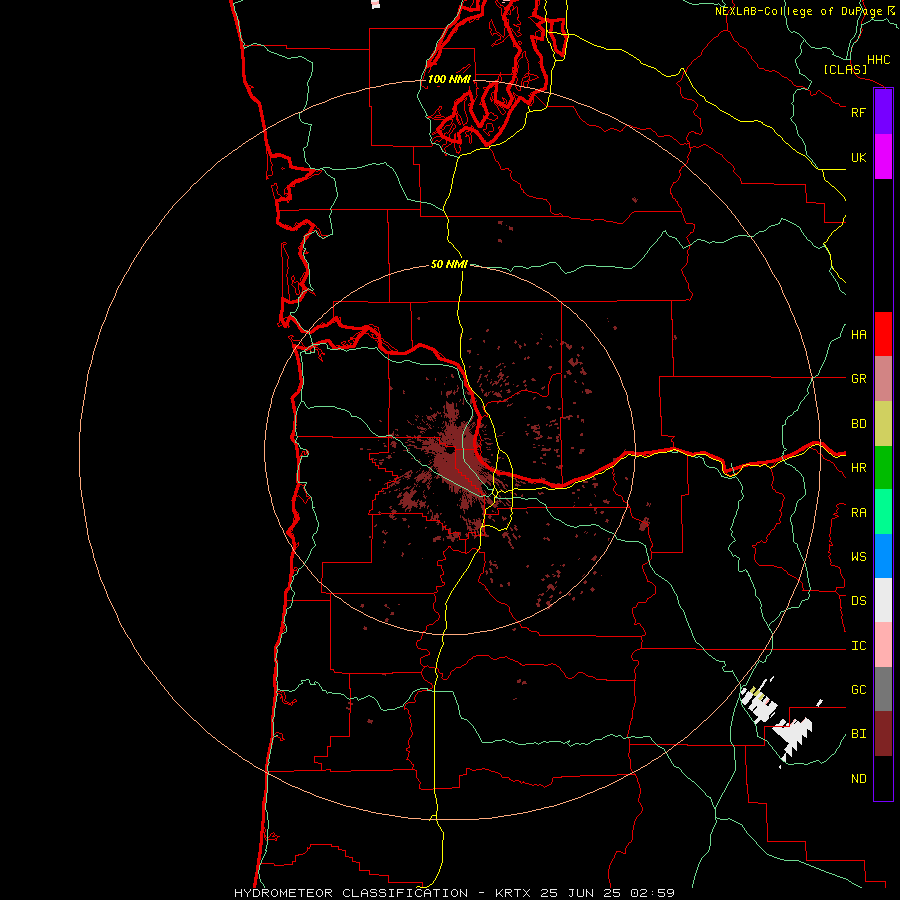Click the 50 NMI range ring label
The height and width of the screenshot is (900, 900).
(x=449, y=264)
